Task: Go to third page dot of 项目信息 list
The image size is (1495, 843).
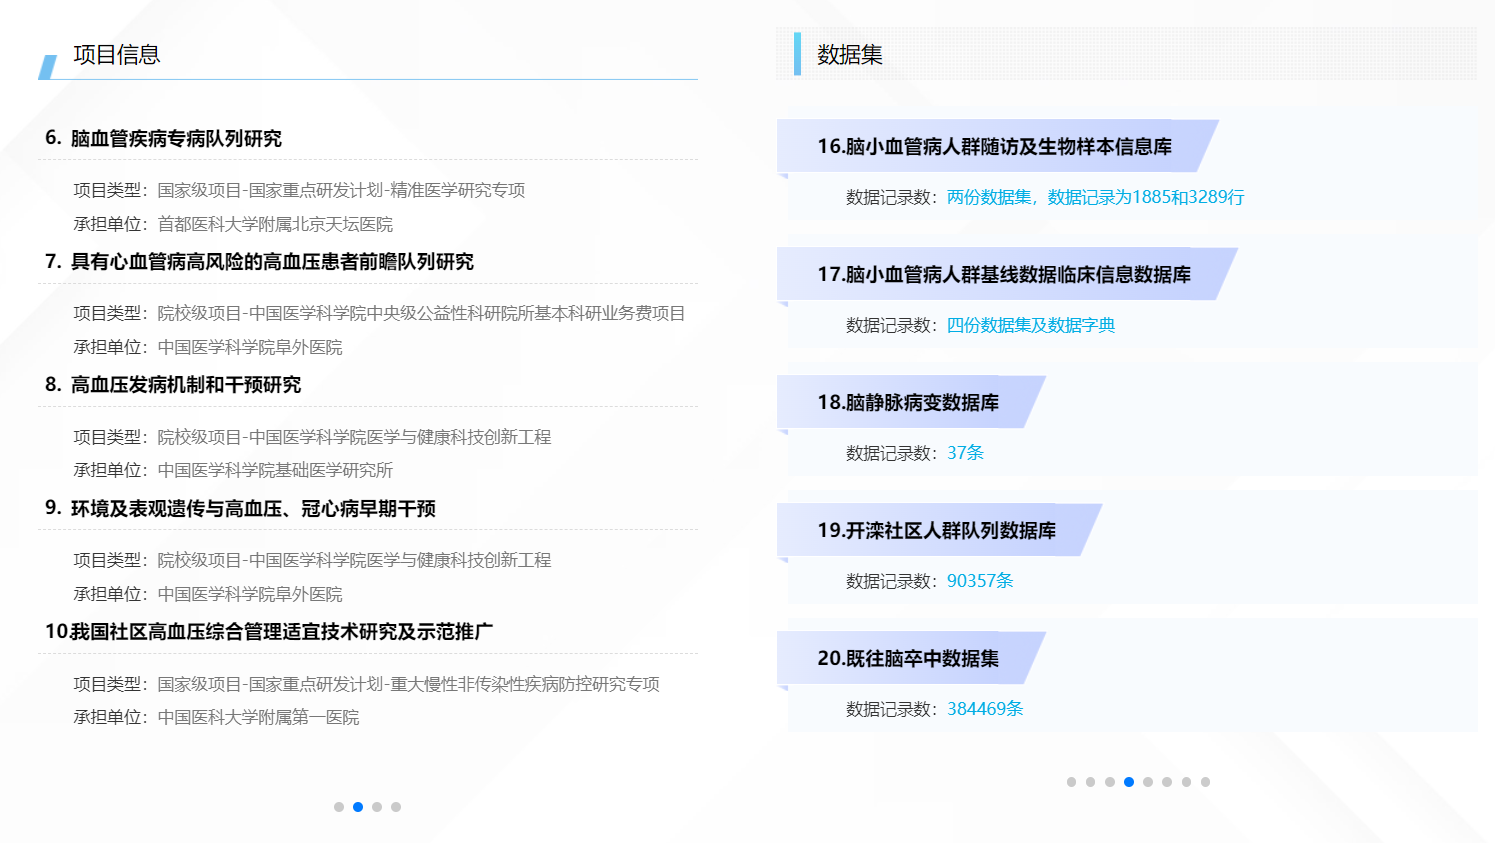Action: (377, 807)
